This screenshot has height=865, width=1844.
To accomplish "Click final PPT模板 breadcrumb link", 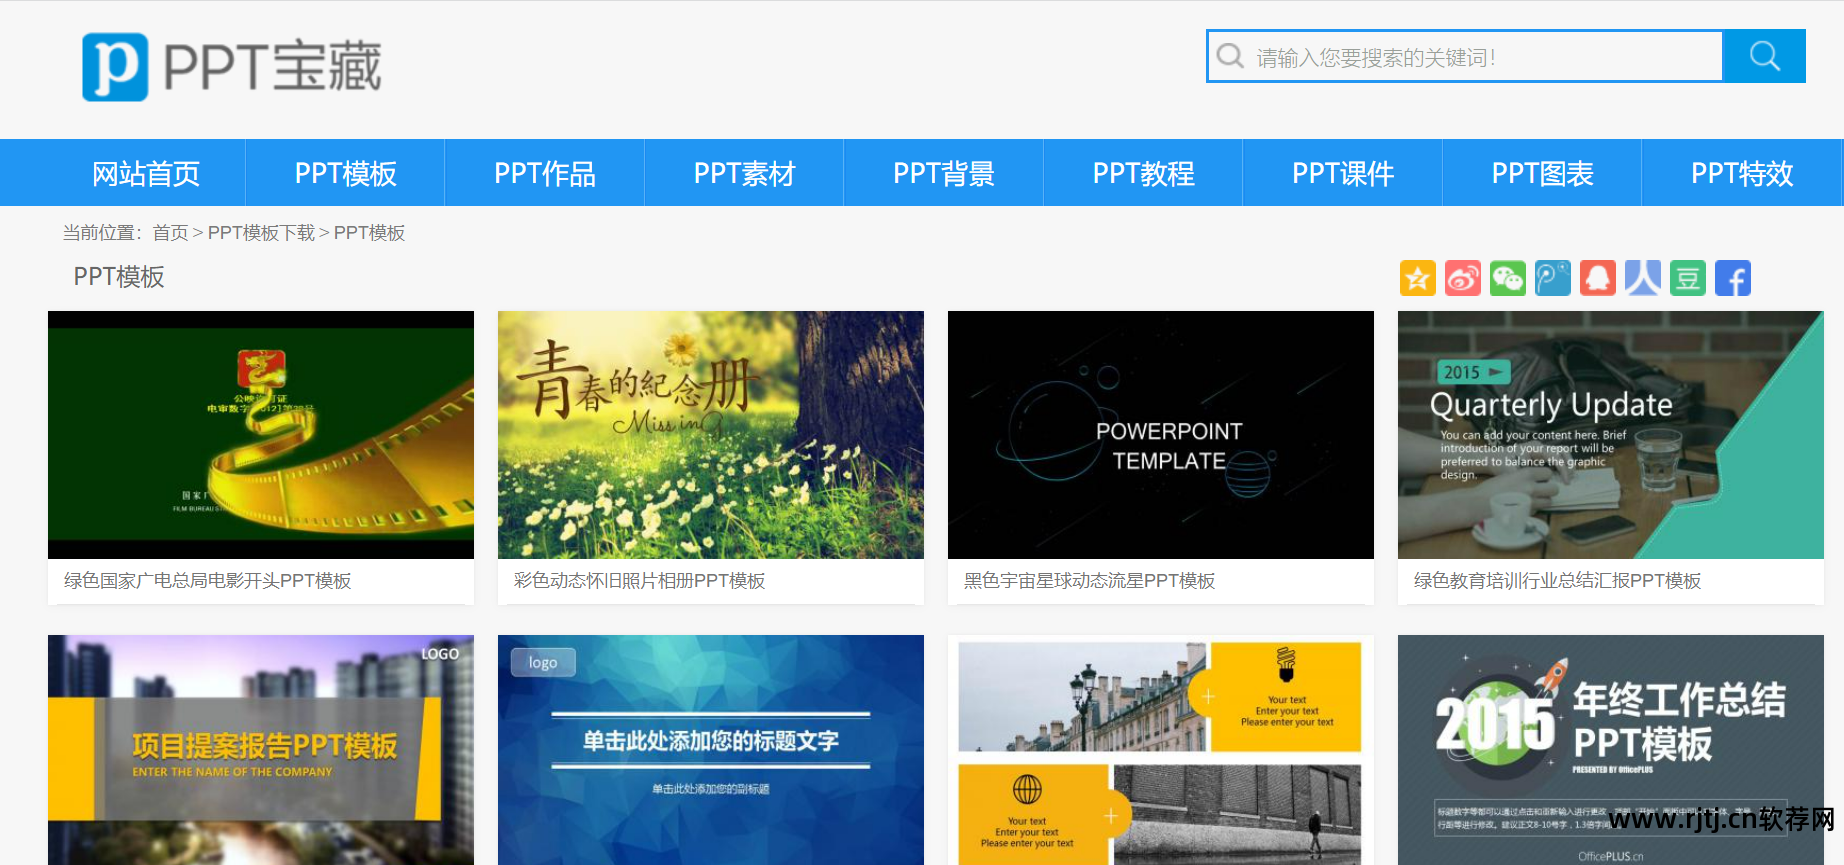I will (x=369, y=233).
